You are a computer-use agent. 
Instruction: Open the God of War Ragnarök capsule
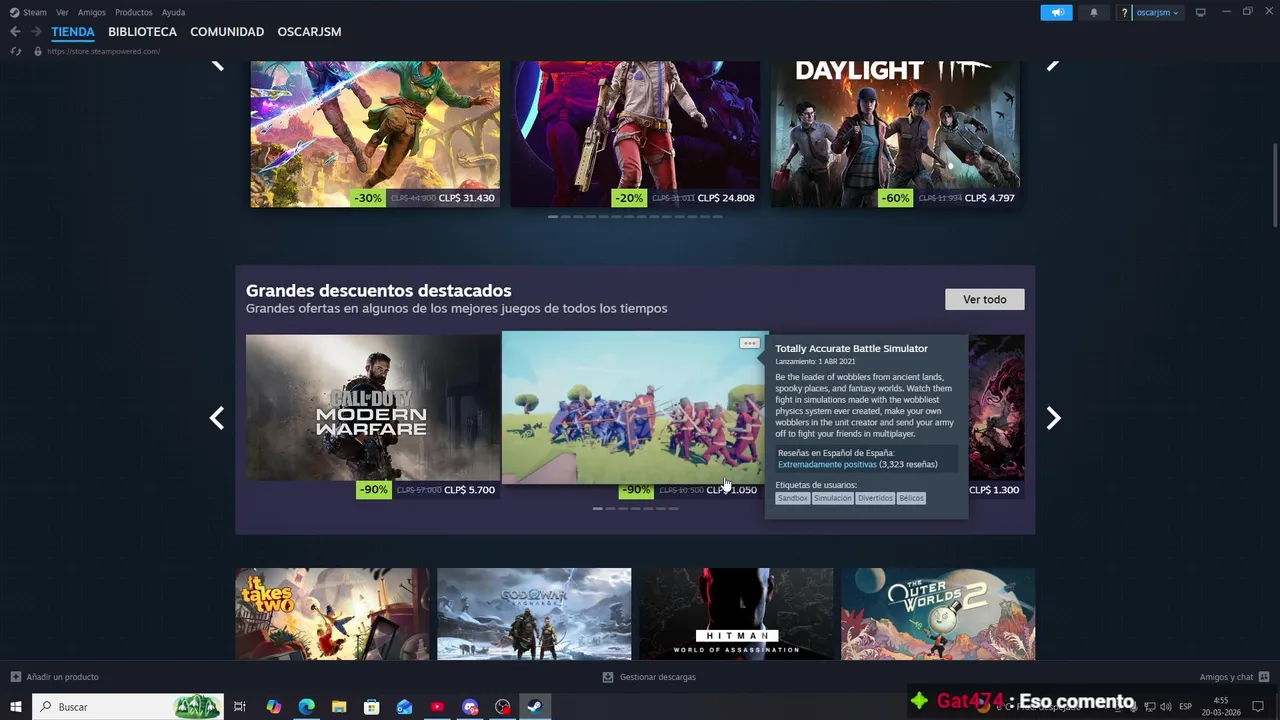tap(534, 613)
